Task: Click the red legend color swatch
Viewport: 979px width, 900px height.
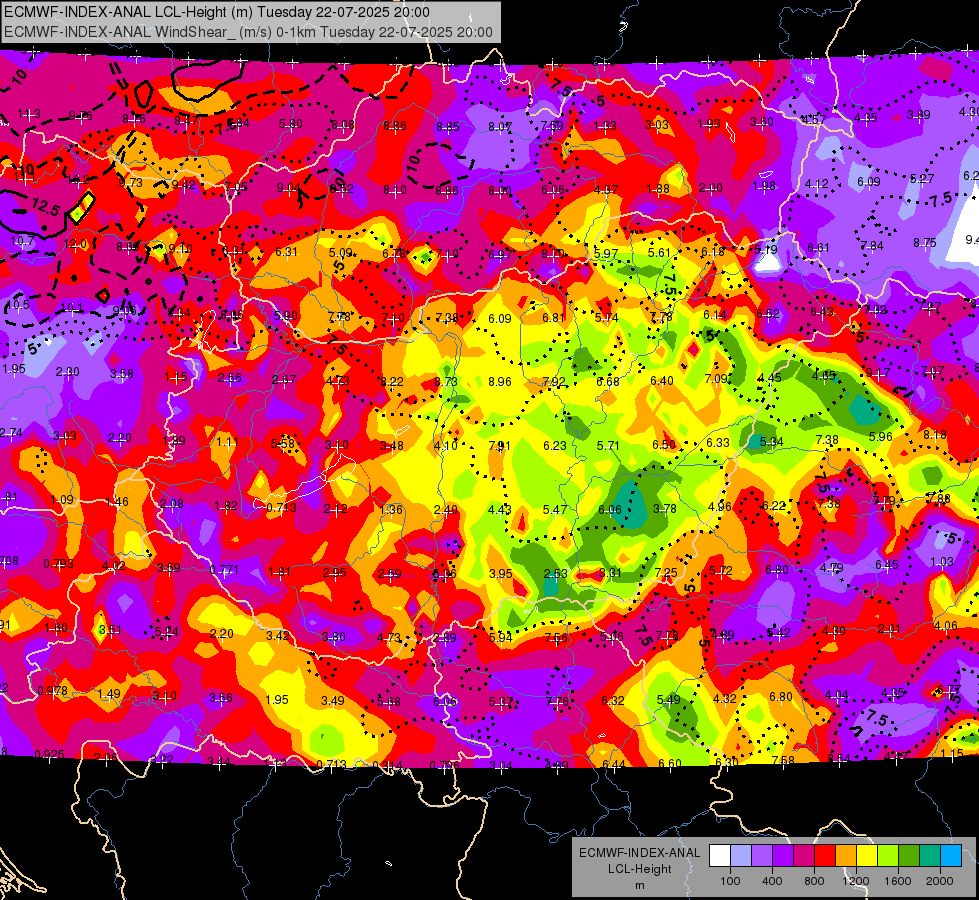Action: pos(825,856)
